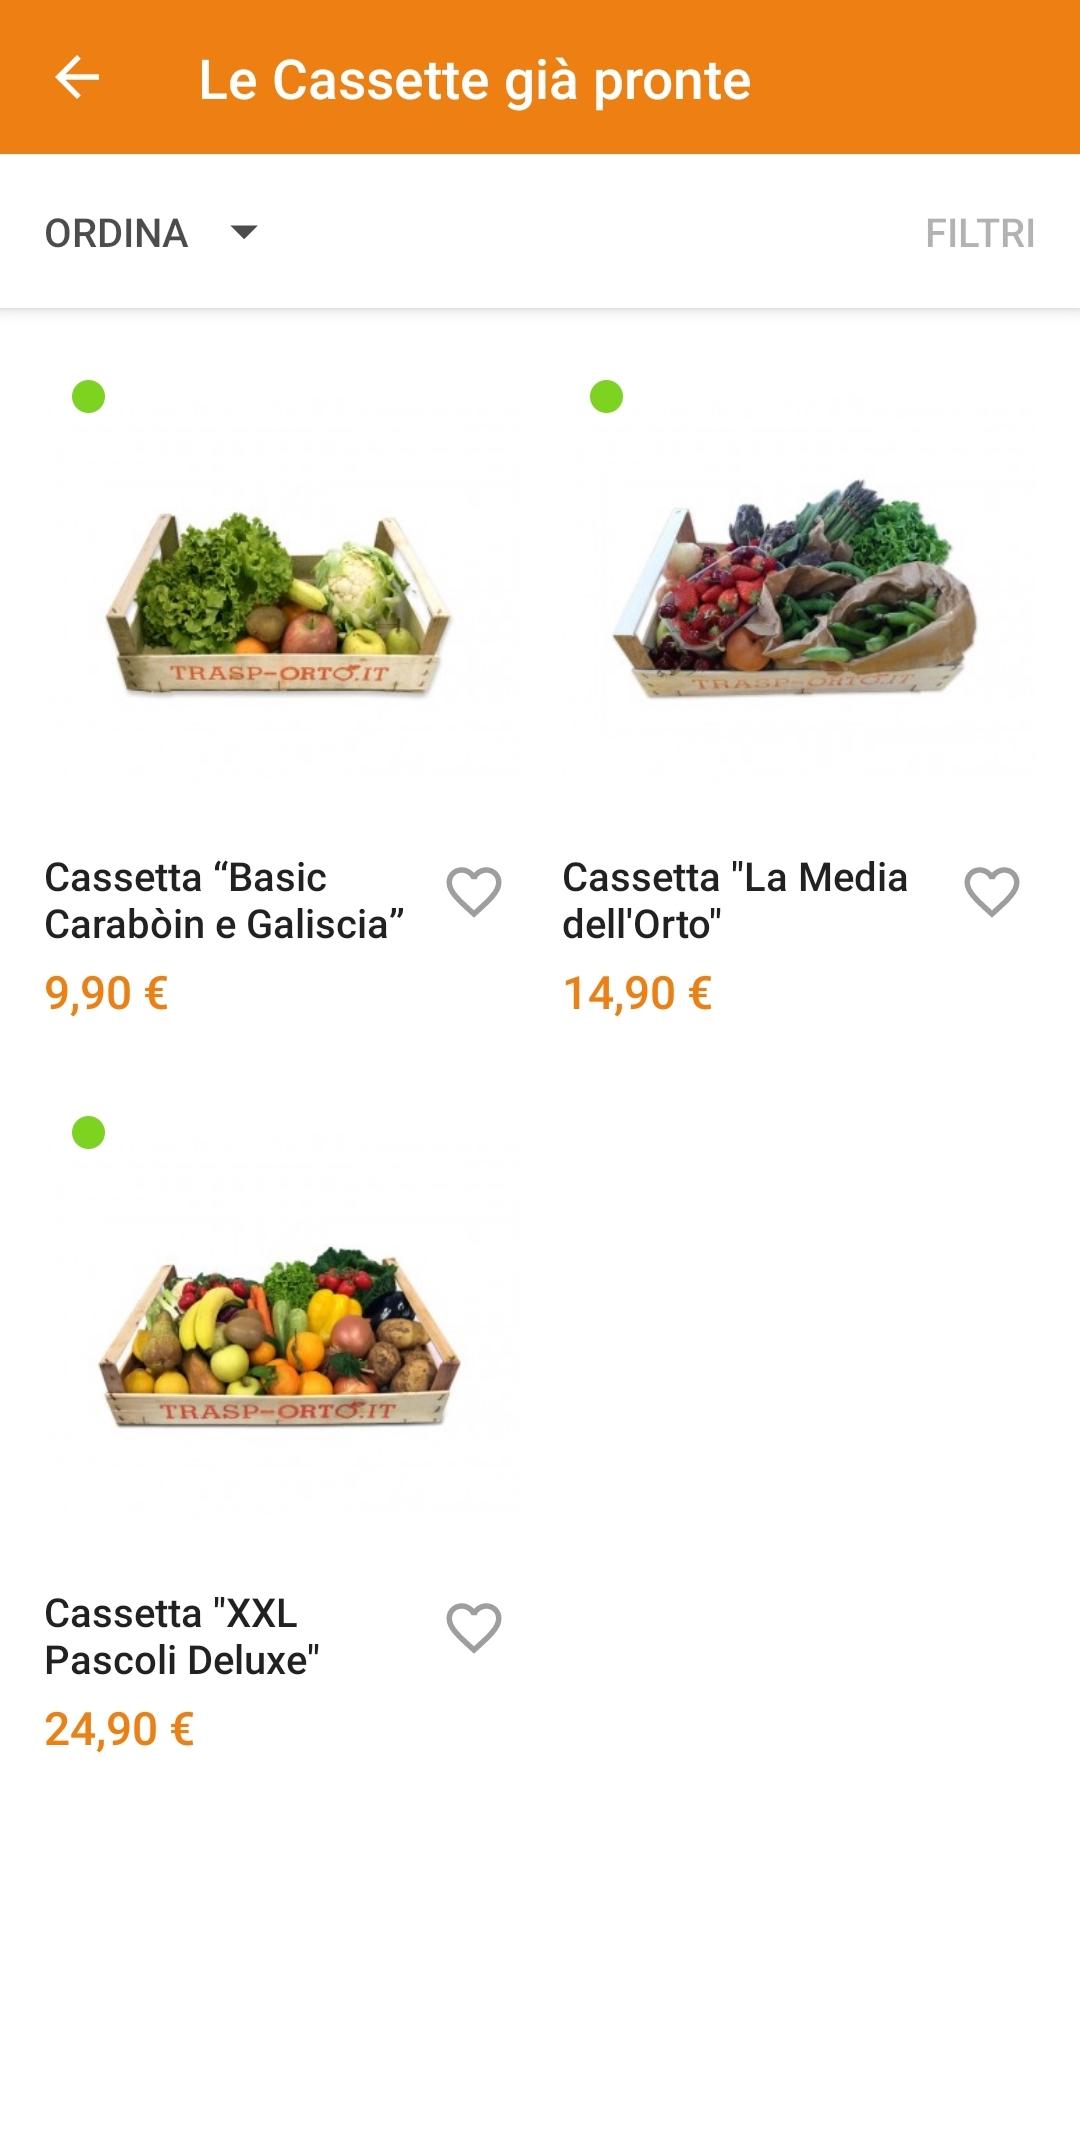
Task: Expand the ORDINA sort dropdown arrow
Action: point(244,233)
